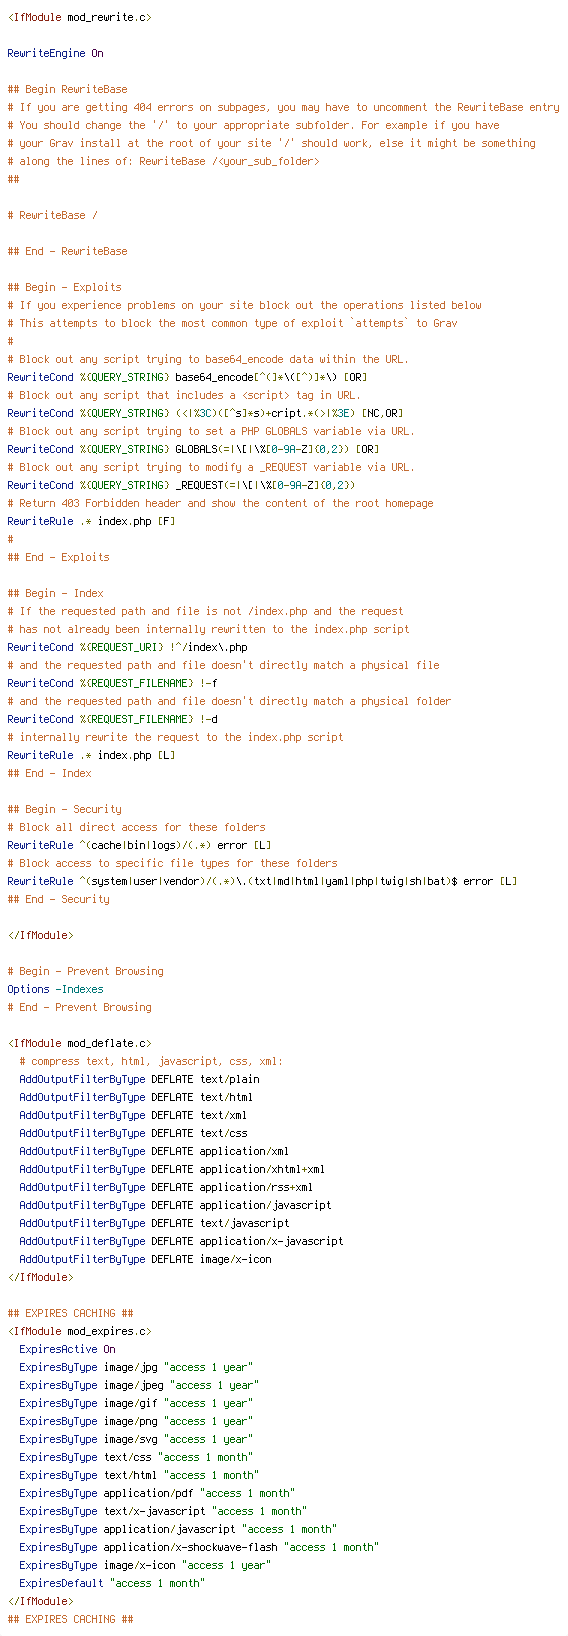Click the DEFLATE image/x-icon line
Image resolution: width=568 pixels, height=1636 pixels.
[145, 1259]
